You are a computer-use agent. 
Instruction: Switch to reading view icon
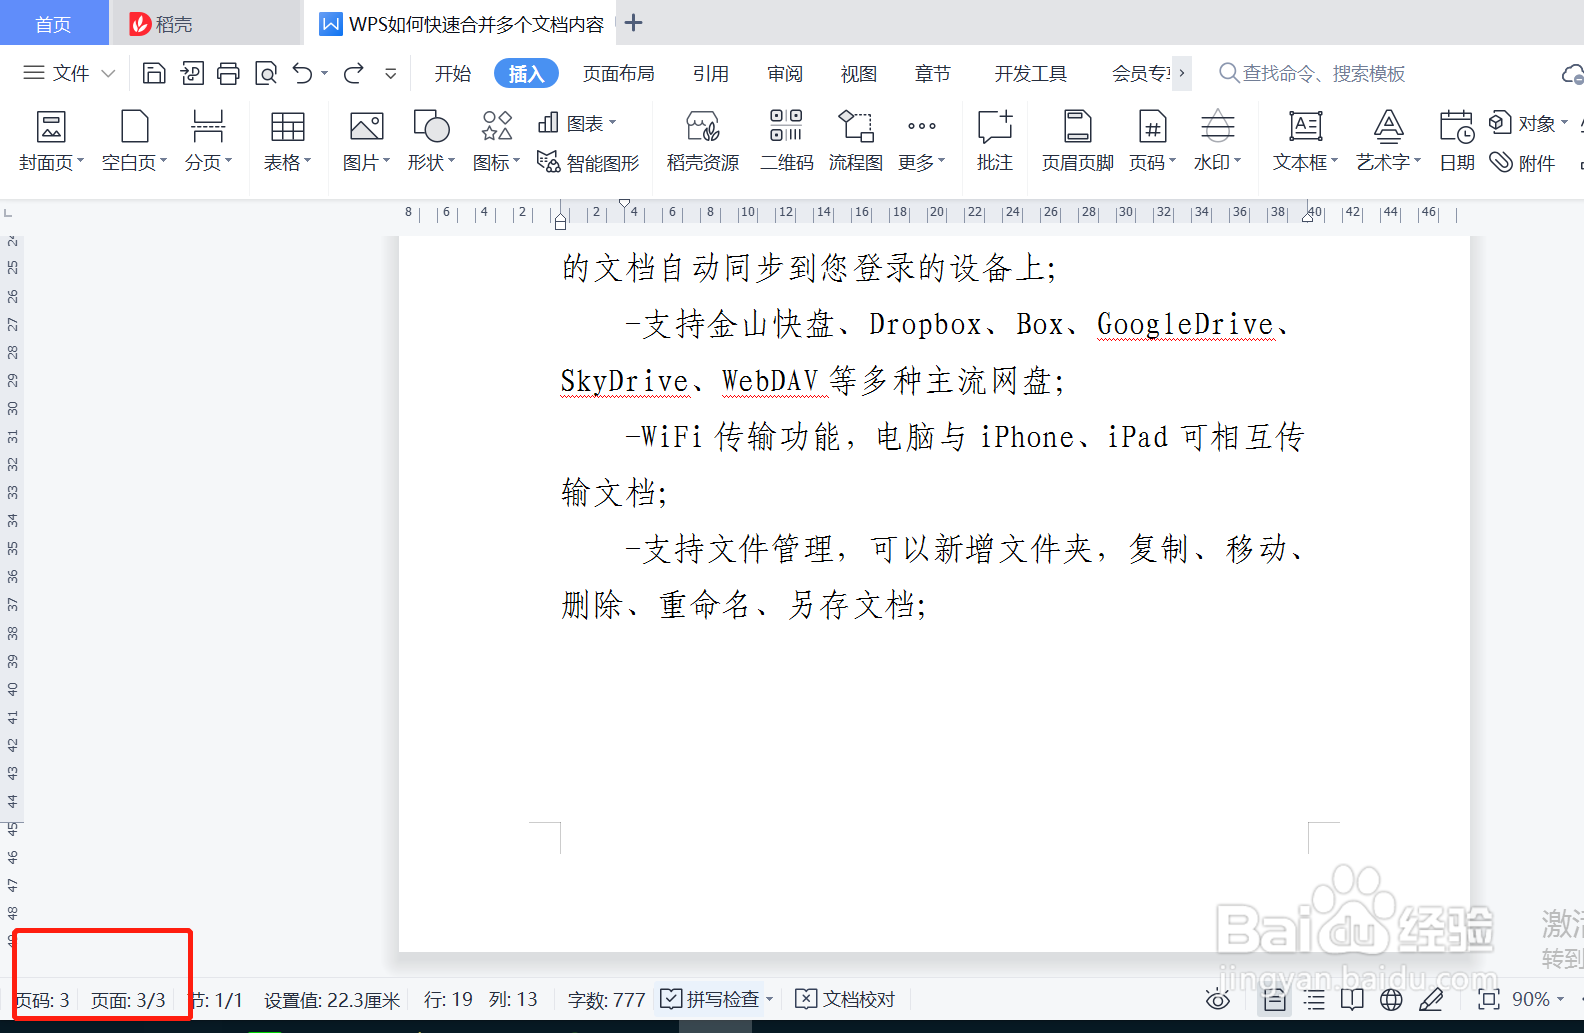[x=1352, y=999]
